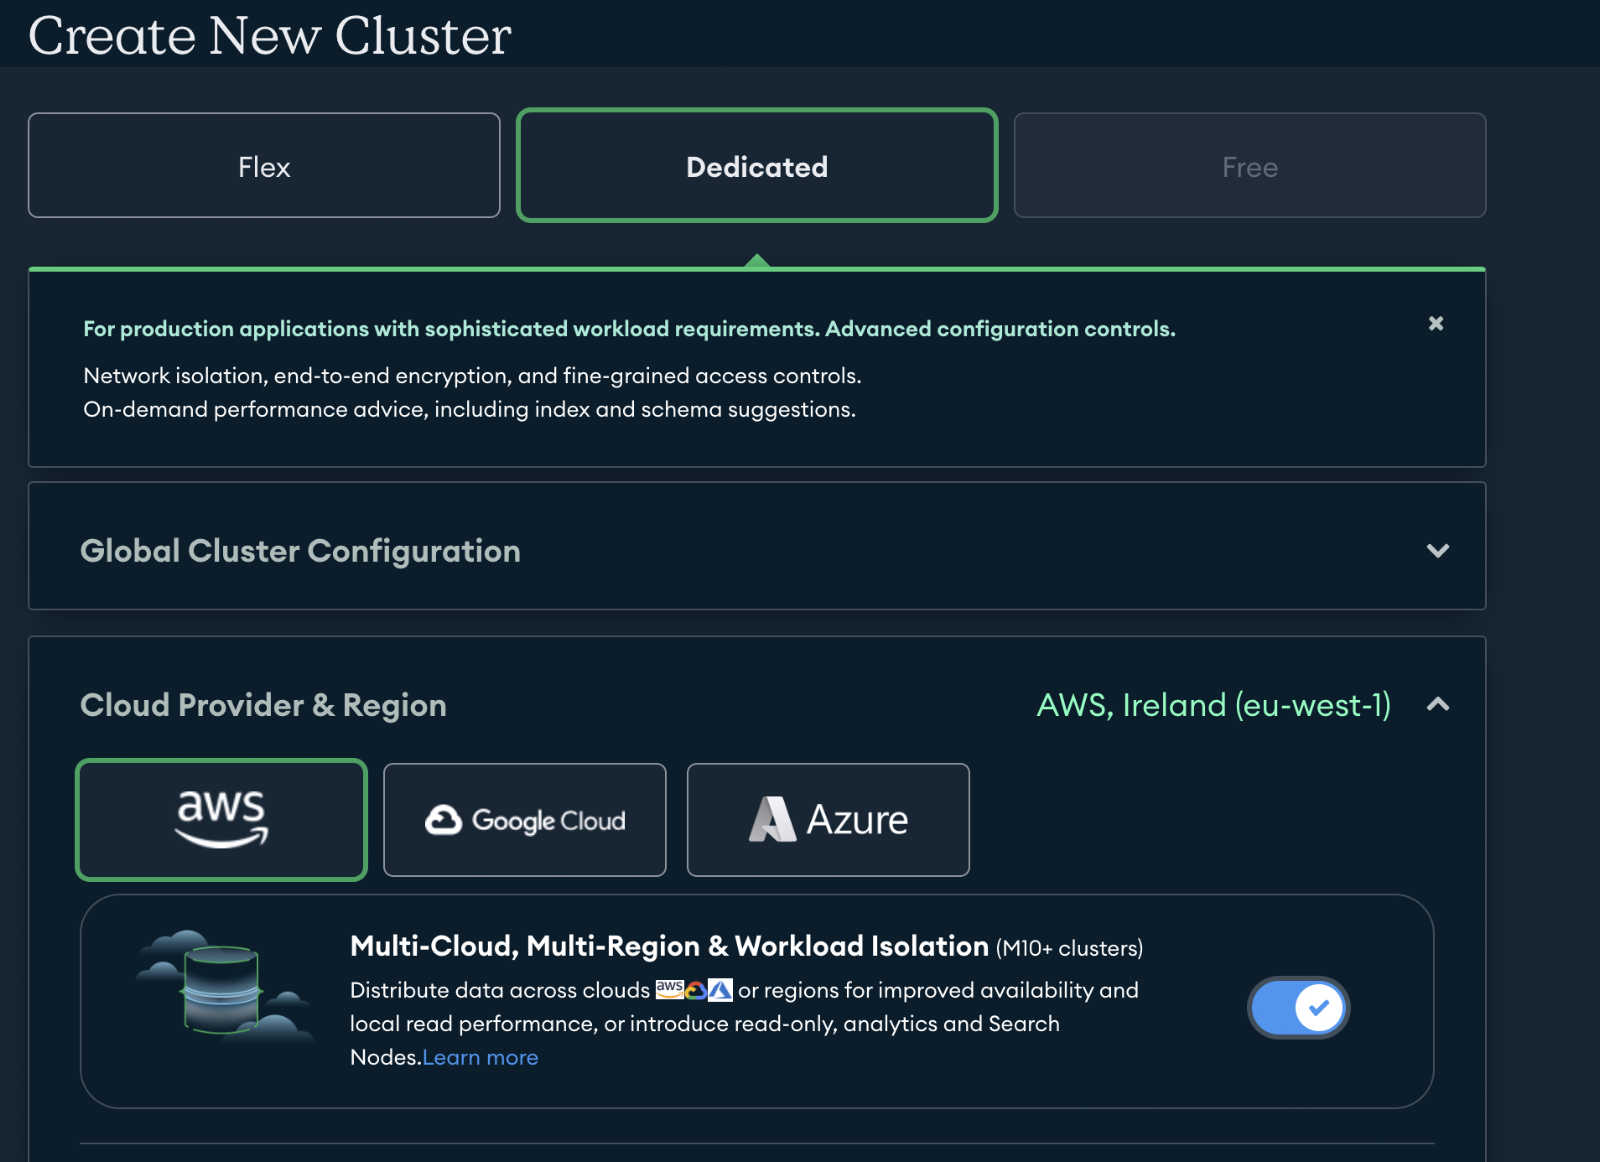1600x1162 pixels.
Task: Expand Global Cluster Configuration chevron
Action: [x=1438, y=550]
